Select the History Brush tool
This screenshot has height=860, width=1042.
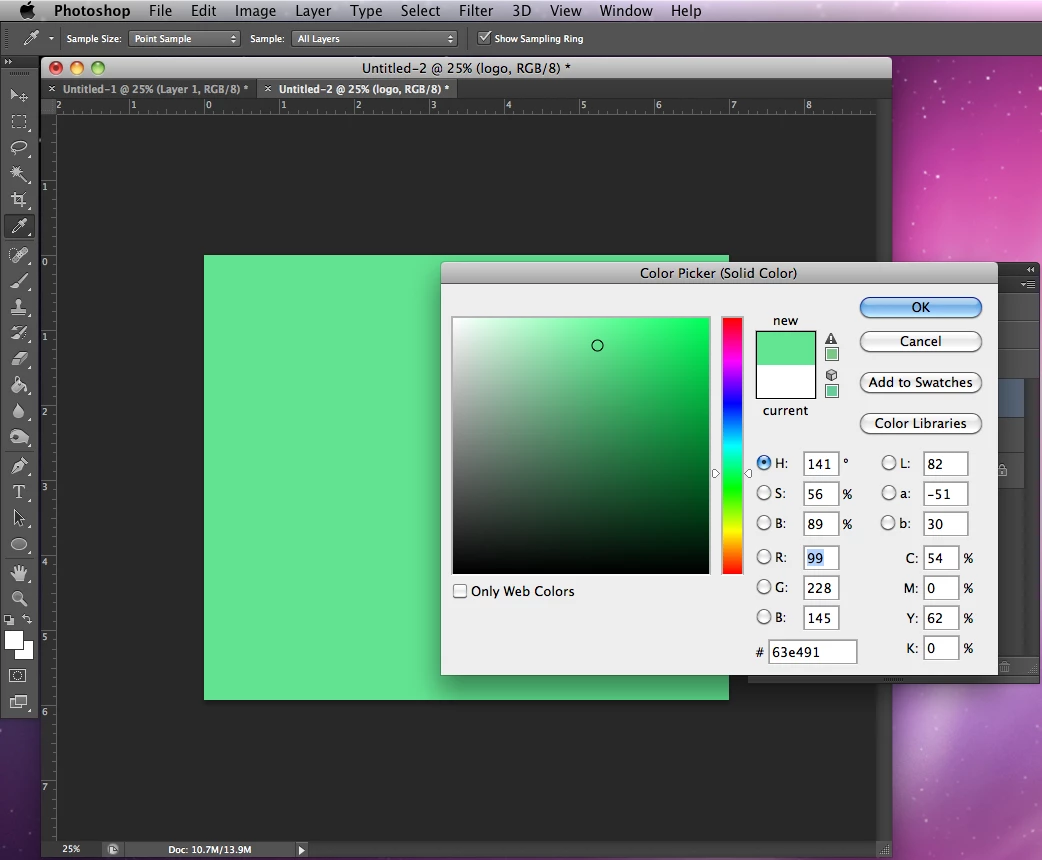tap(19, 333)
